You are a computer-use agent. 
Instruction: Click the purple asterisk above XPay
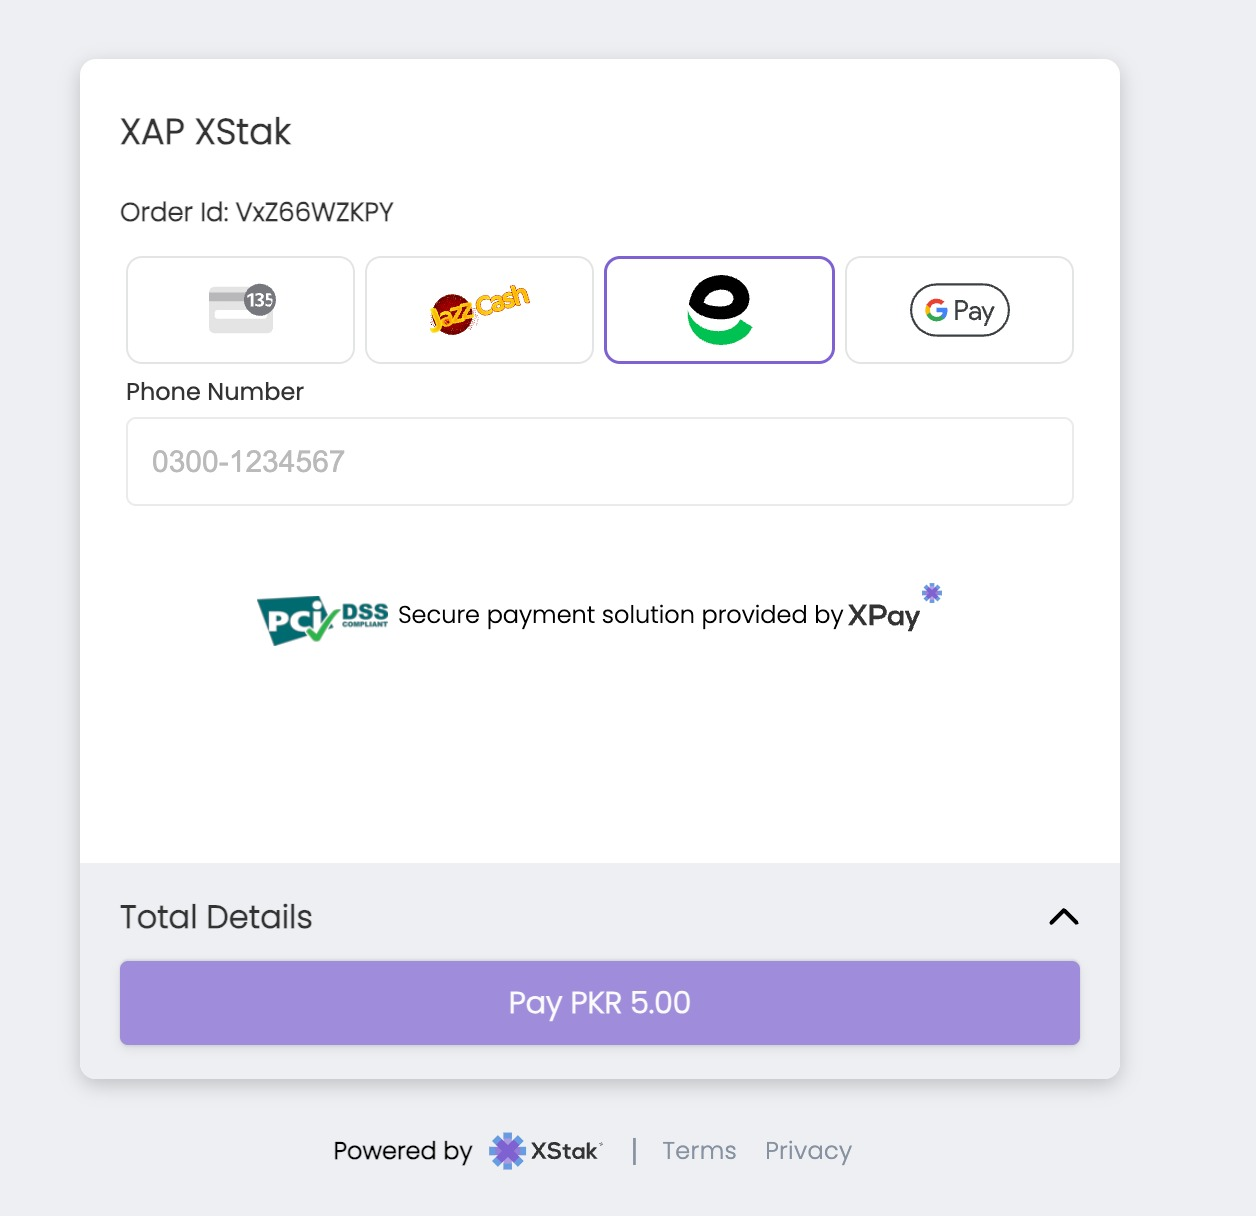(x=932, y=593)
